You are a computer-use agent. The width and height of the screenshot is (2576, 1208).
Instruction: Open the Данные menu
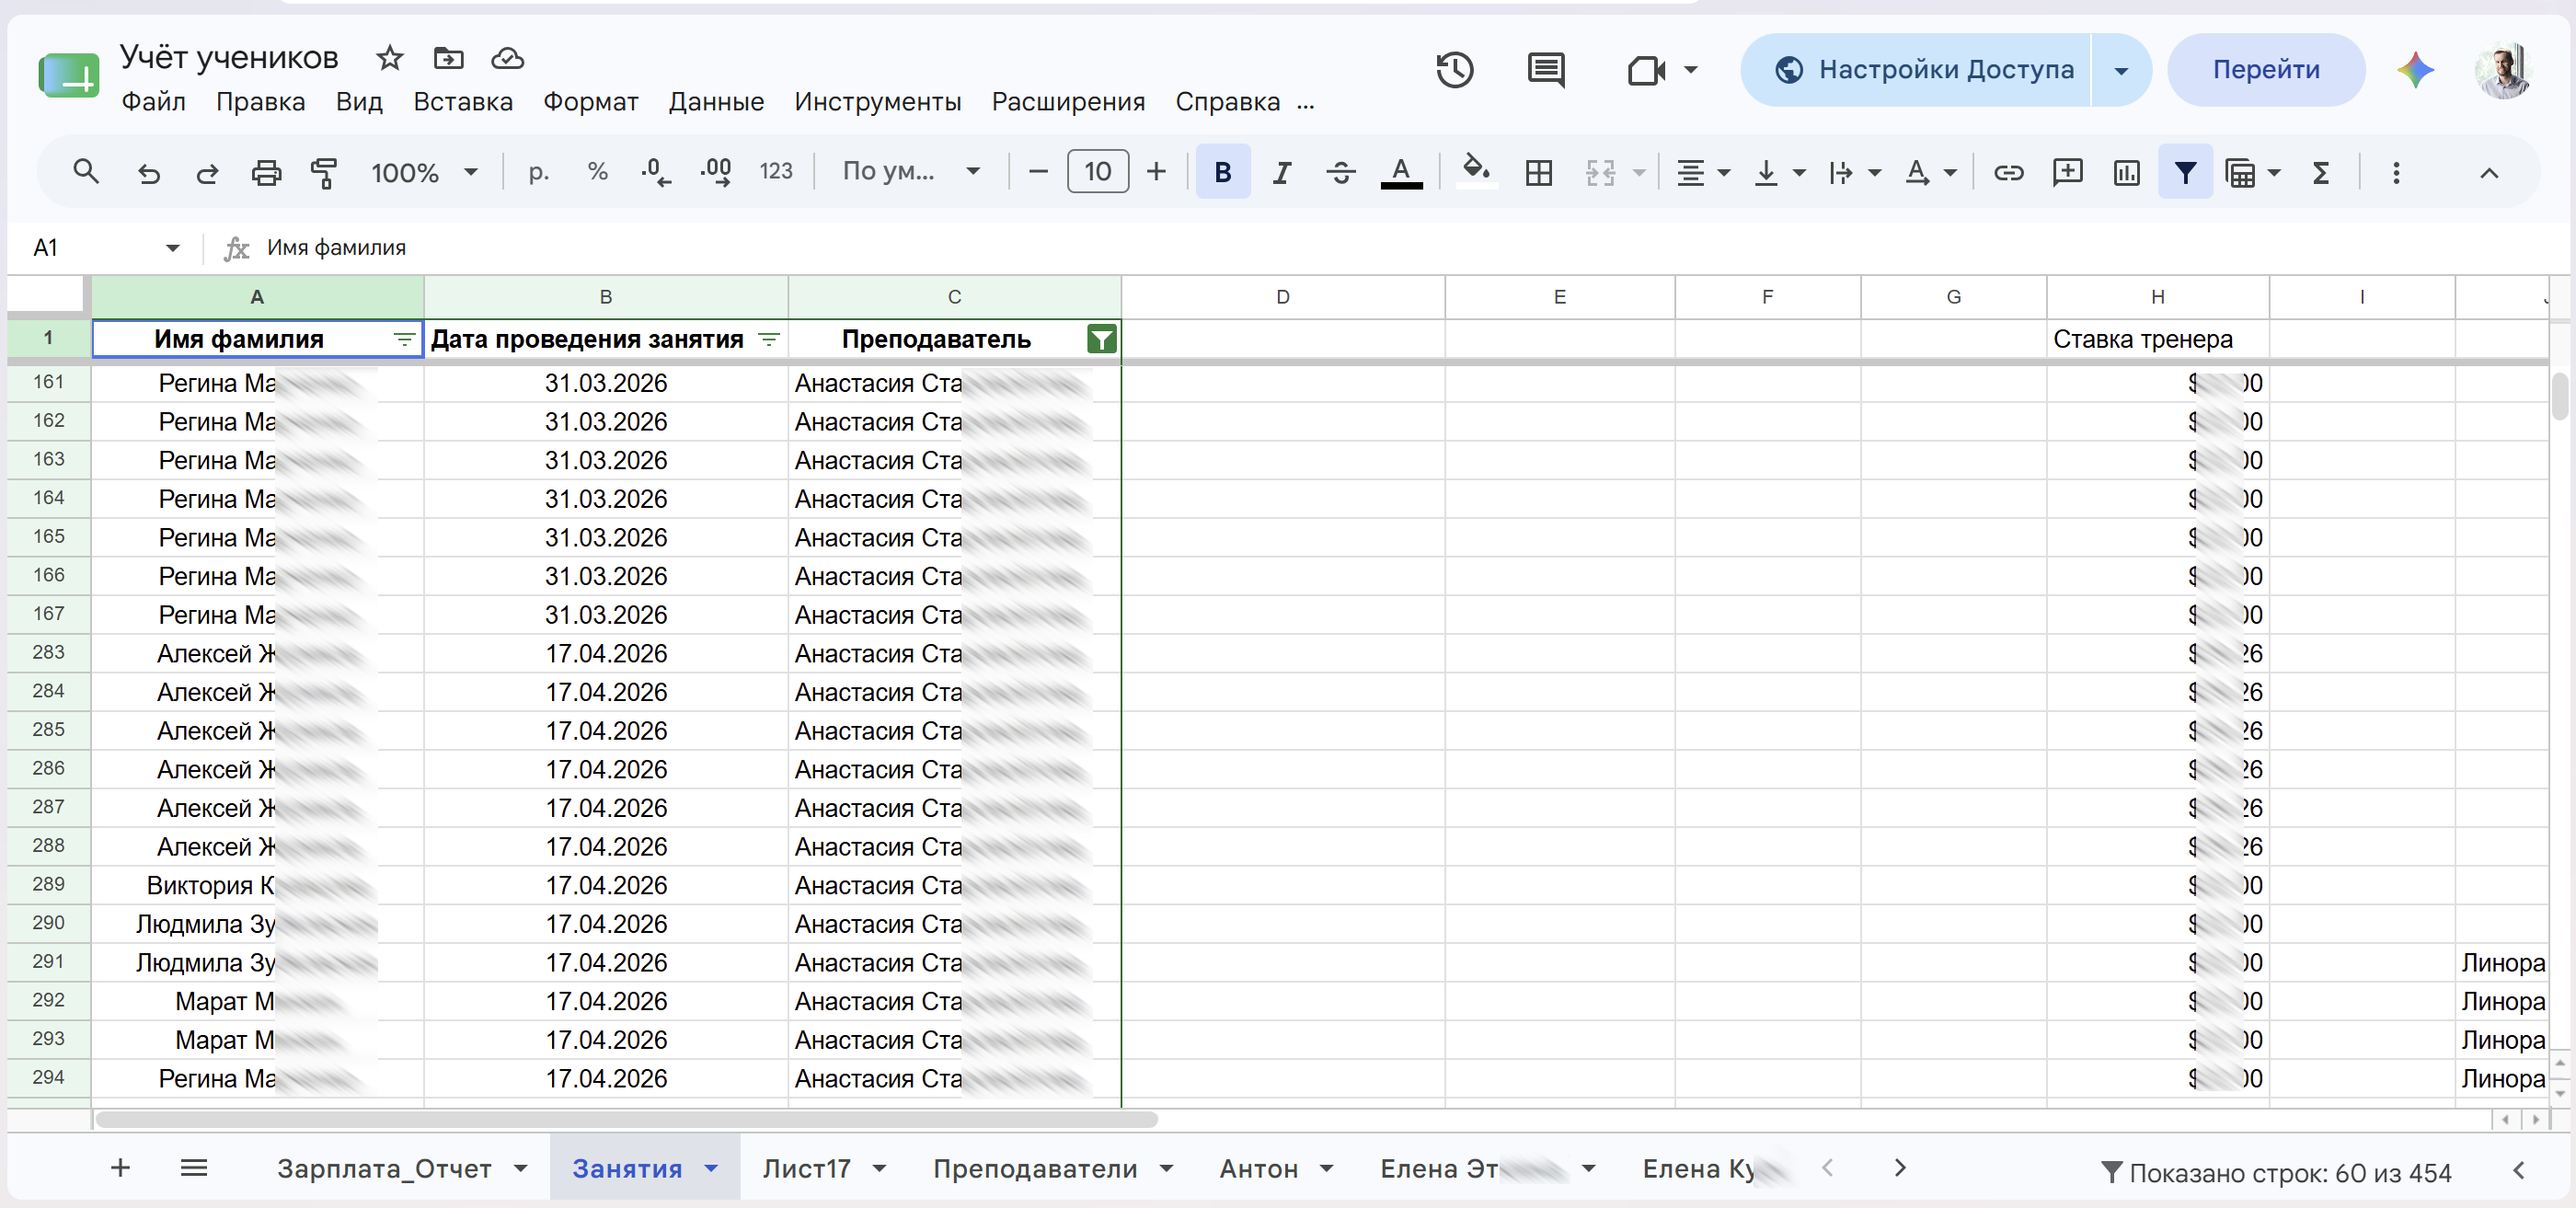pyautogui.click(x=716, y=101)
